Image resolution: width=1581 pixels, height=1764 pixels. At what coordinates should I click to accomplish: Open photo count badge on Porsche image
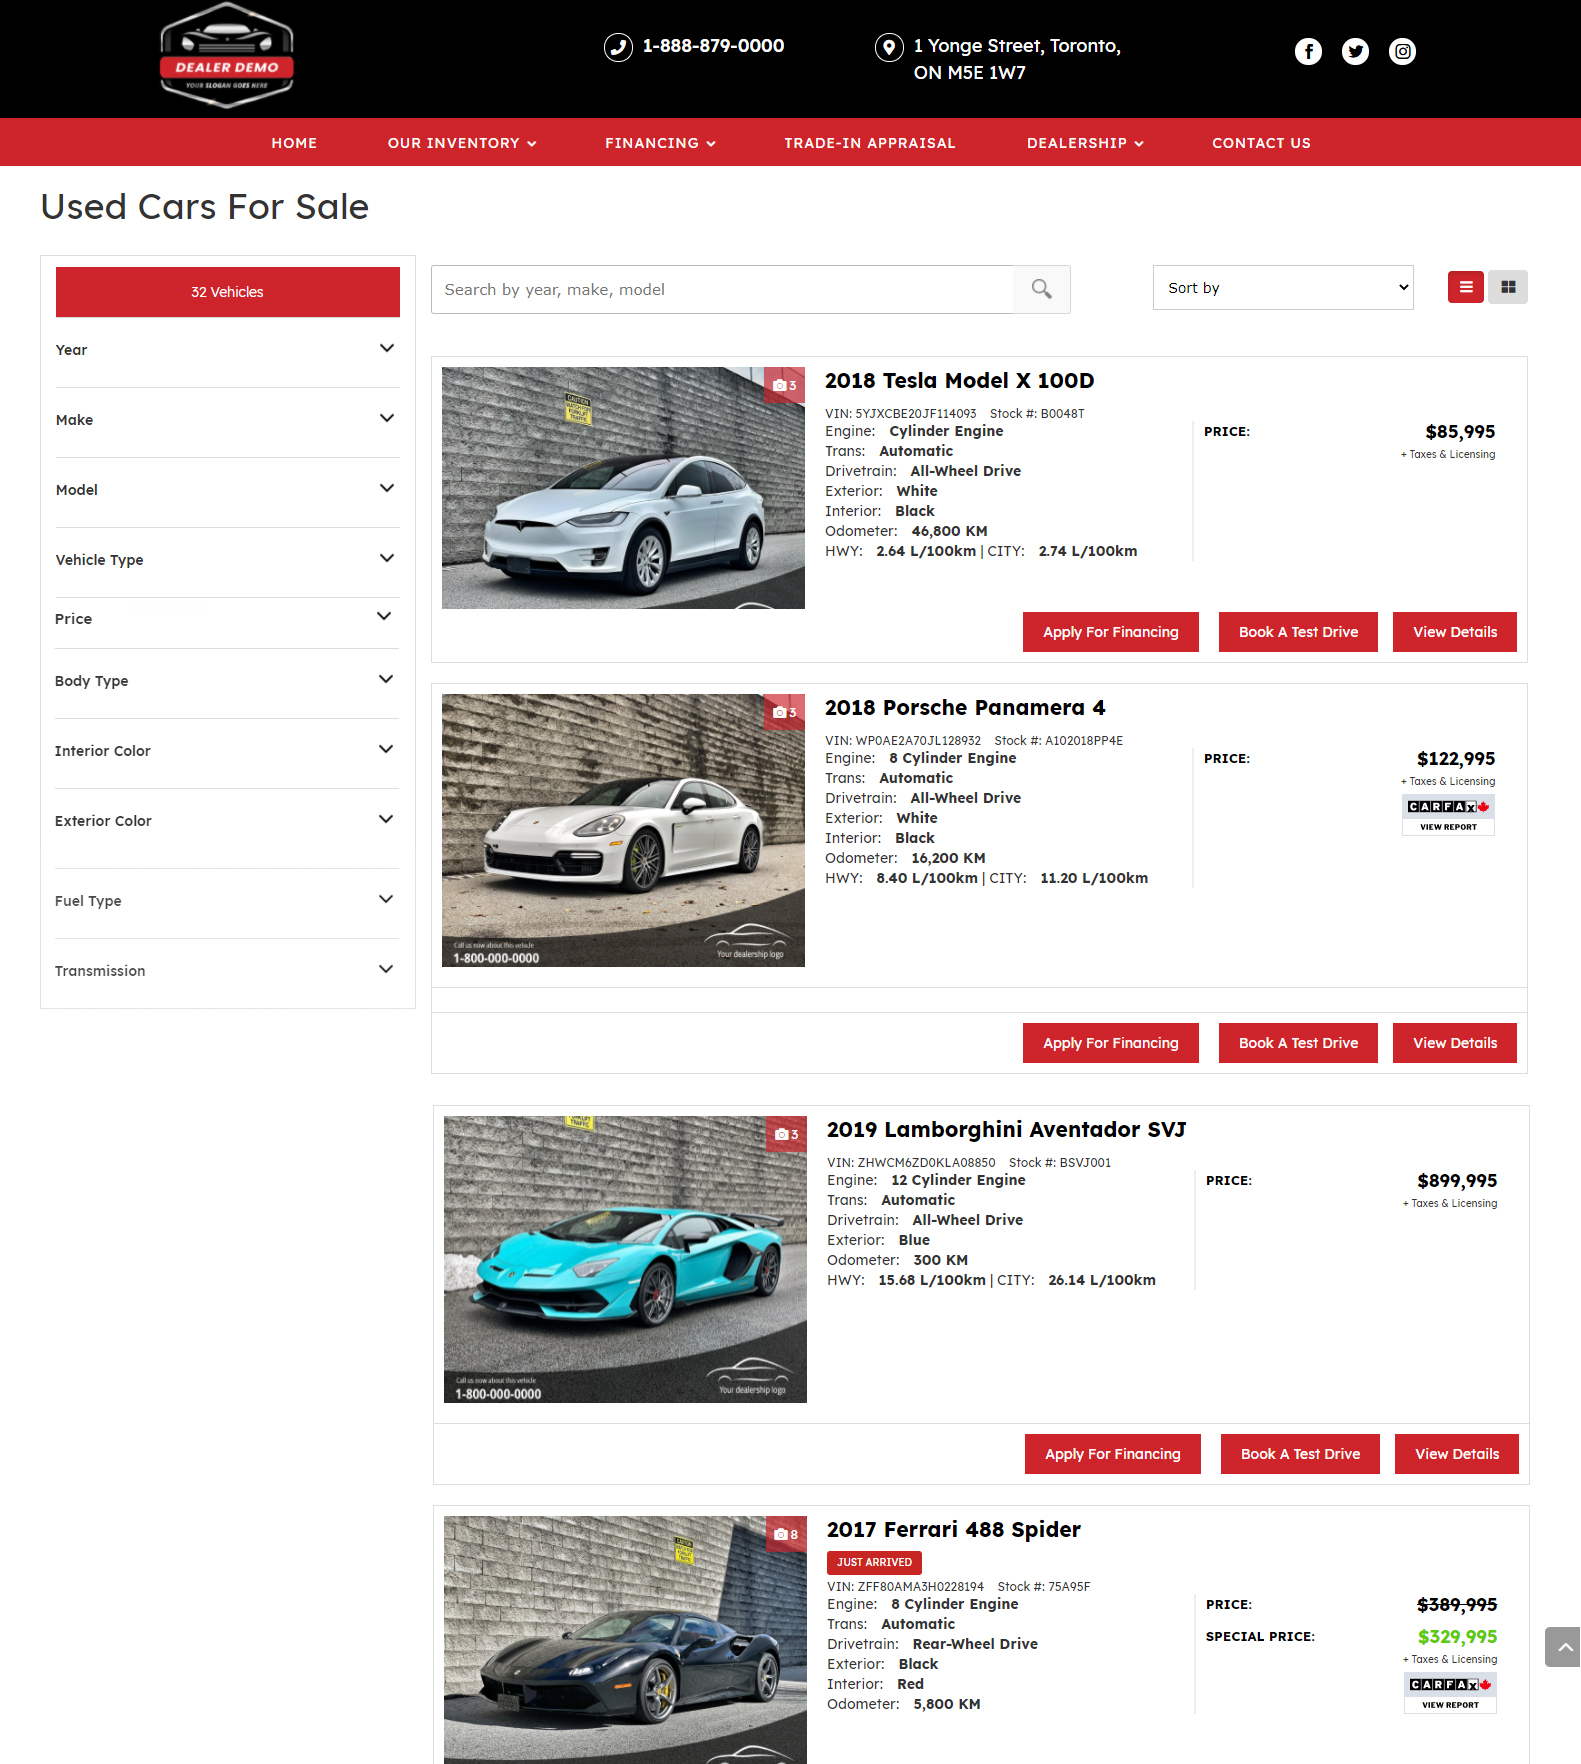[785, 713]
